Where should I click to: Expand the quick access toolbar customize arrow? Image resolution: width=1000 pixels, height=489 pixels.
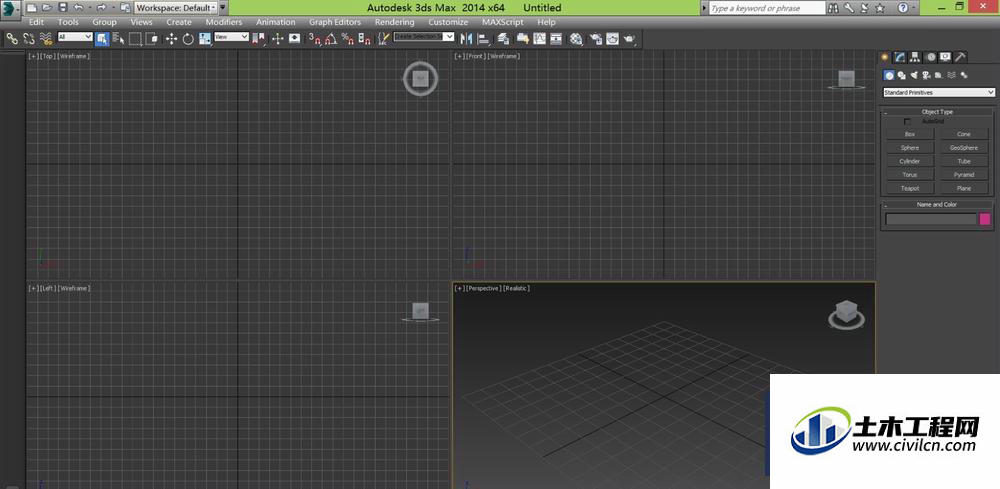(223, 8)
